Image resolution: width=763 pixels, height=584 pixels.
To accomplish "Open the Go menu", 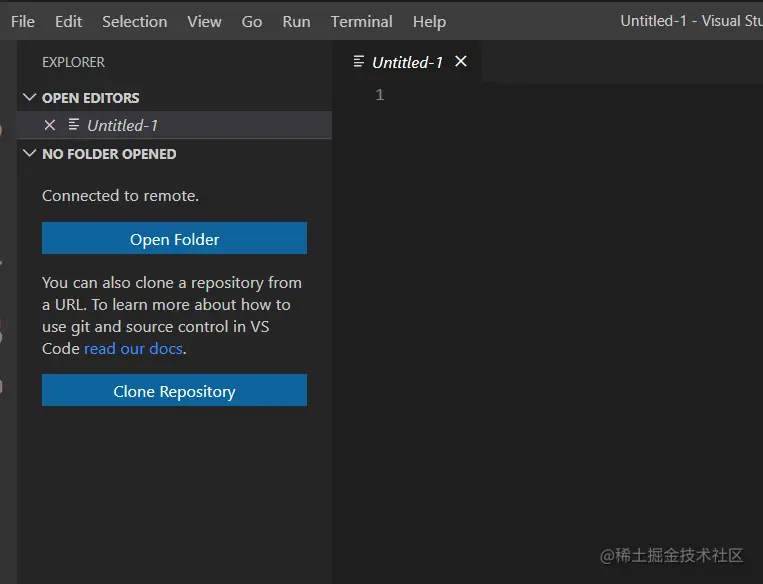I will [252, 21].
